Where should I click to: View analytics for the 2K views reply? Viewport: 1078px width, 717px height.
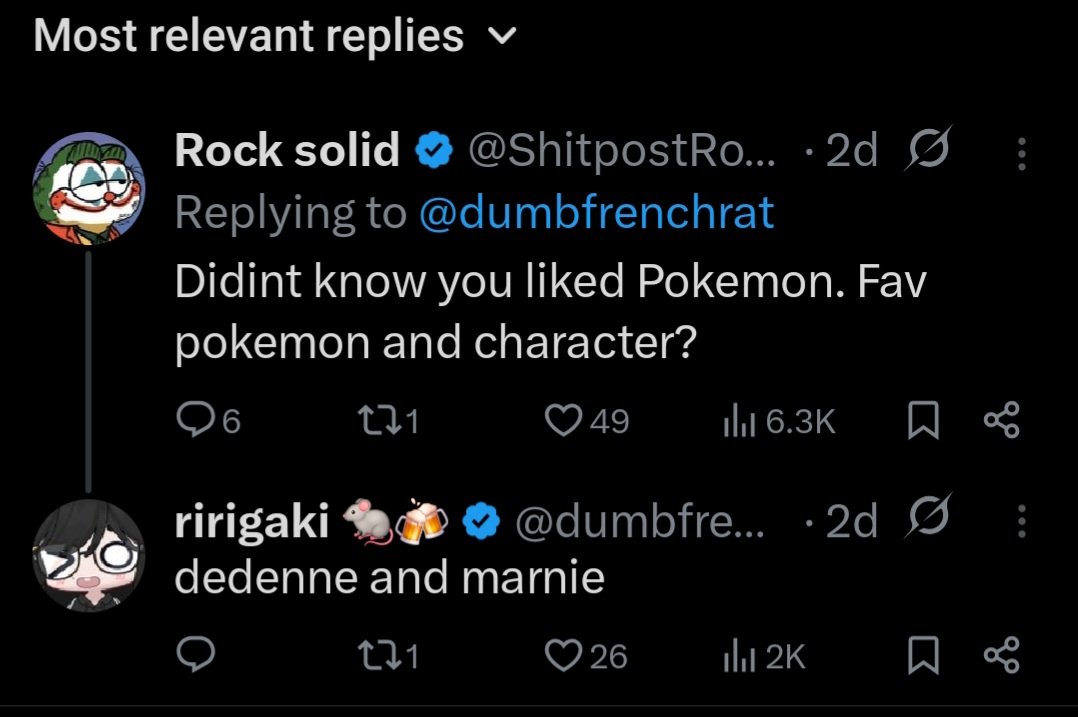[x=735, y=655]
